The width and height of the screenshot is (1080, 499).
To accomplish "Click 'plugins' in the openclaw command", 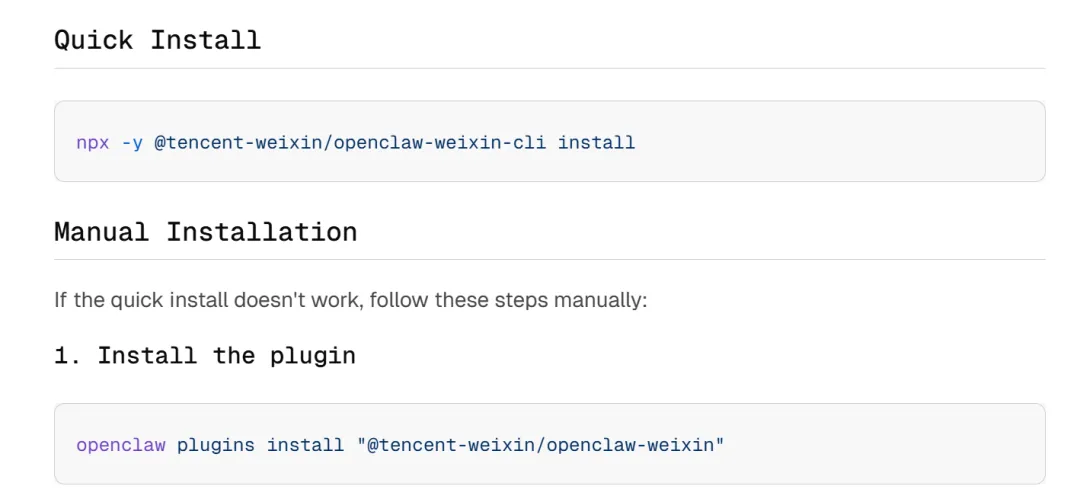I will click(216, 445).
